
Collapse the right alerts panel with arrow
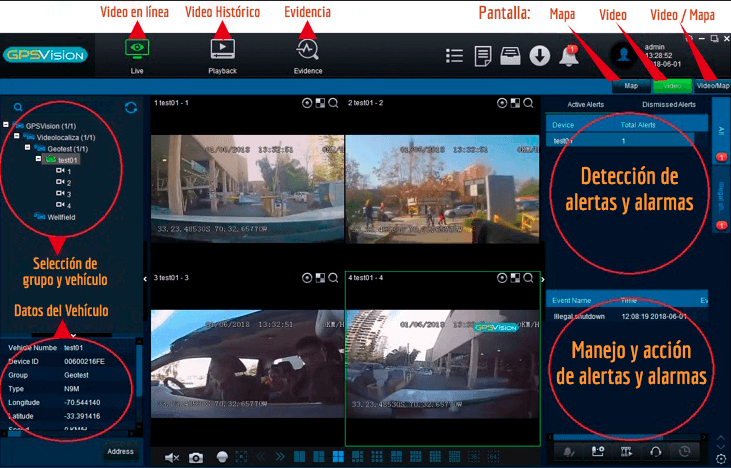[x=542, y=279]
